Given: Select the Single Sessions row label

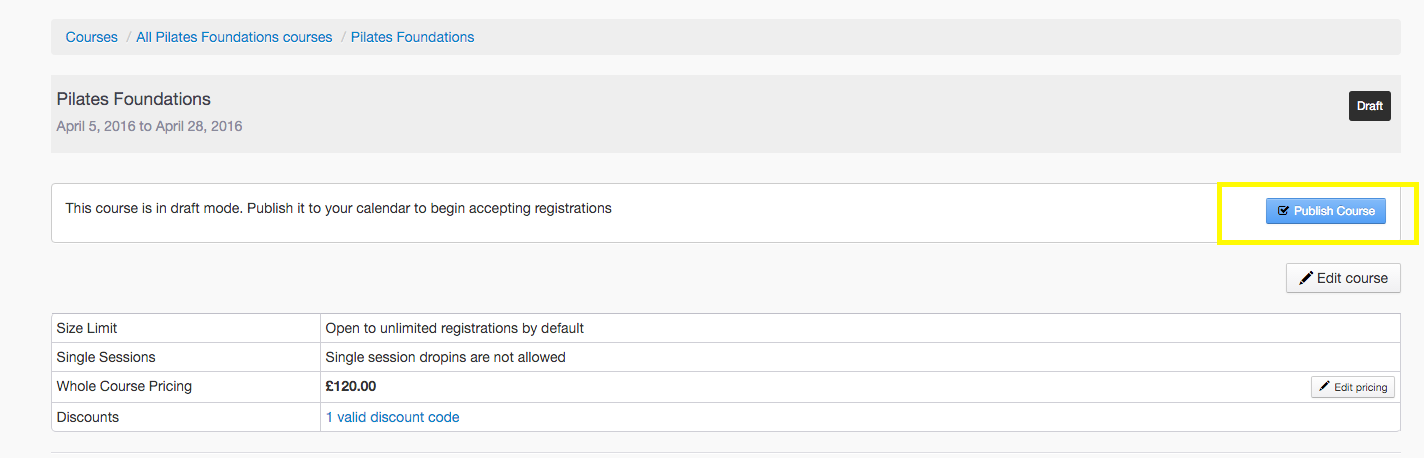Looking at the screenshot, I should pos(106,357).
